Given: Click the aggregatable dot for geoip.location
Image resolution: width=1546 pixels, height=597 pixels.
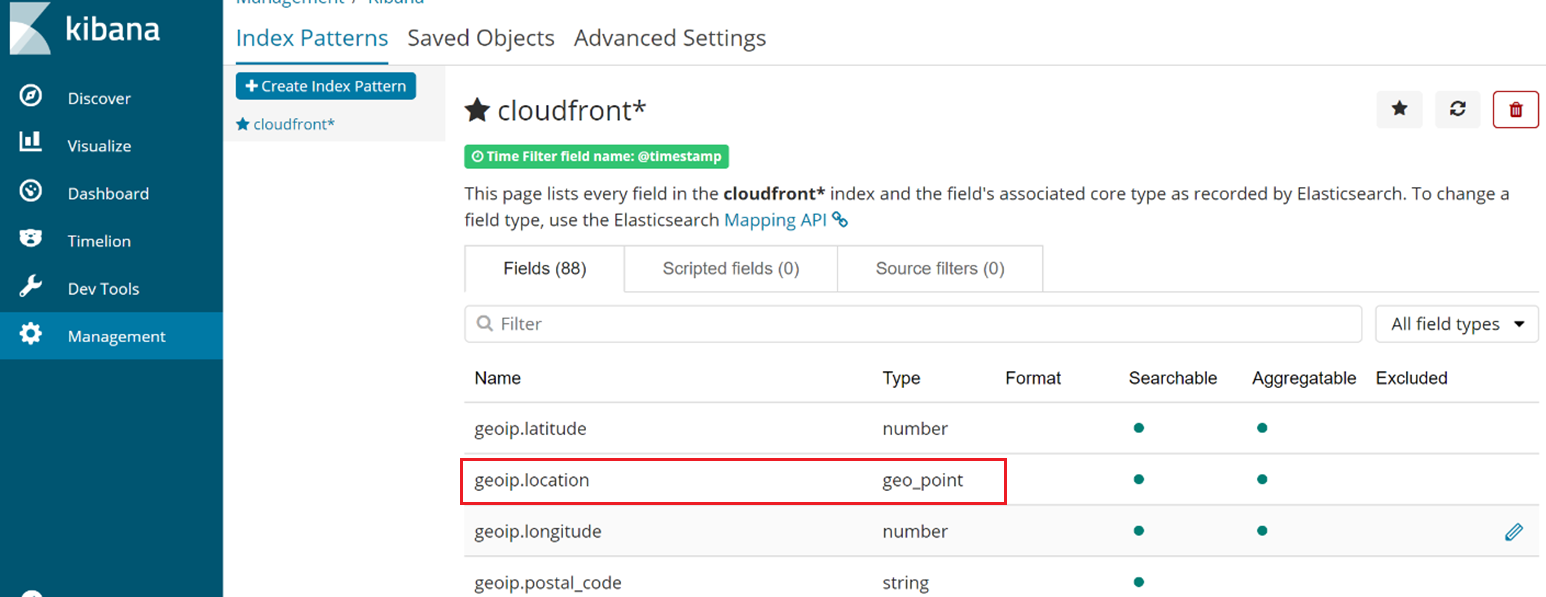Looking at the screenshot, I should 1262,480.
